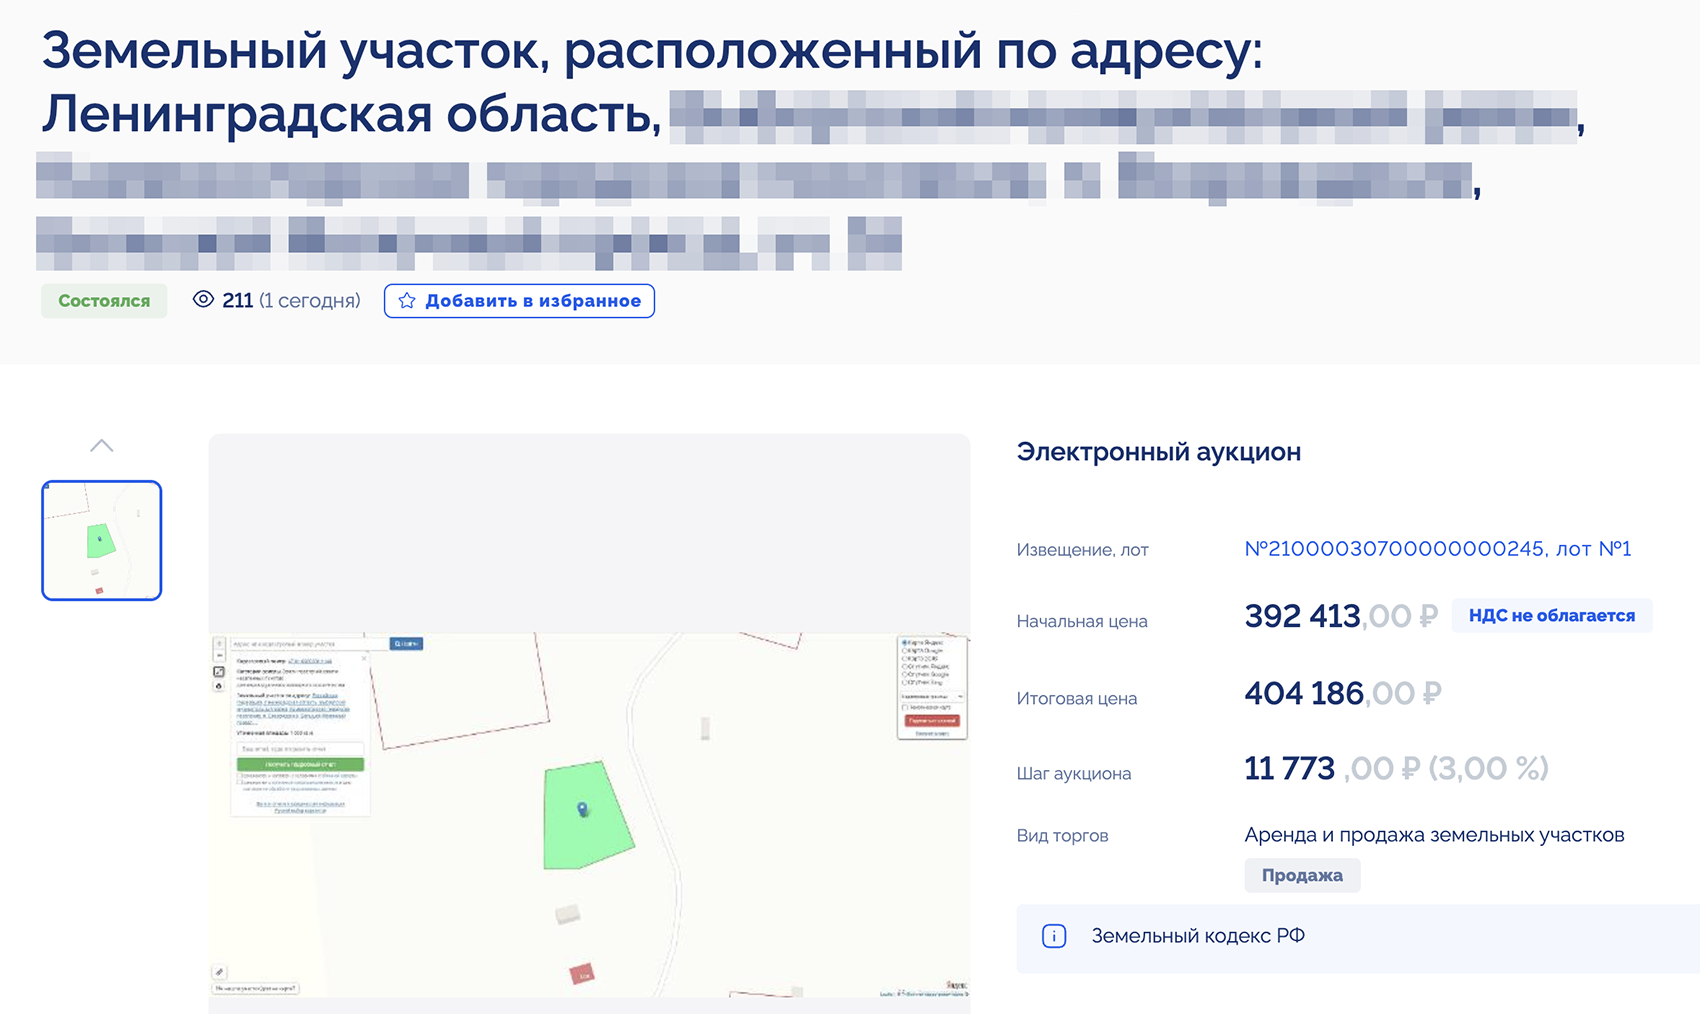Click the Состоялся status badge
Image resolution: width=1700 pixels, height=1014 pixels.
104,301
